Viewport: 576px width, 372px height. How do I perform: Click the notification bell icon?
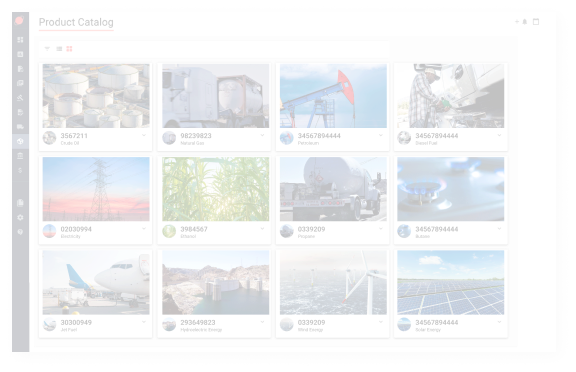point(525,22)
